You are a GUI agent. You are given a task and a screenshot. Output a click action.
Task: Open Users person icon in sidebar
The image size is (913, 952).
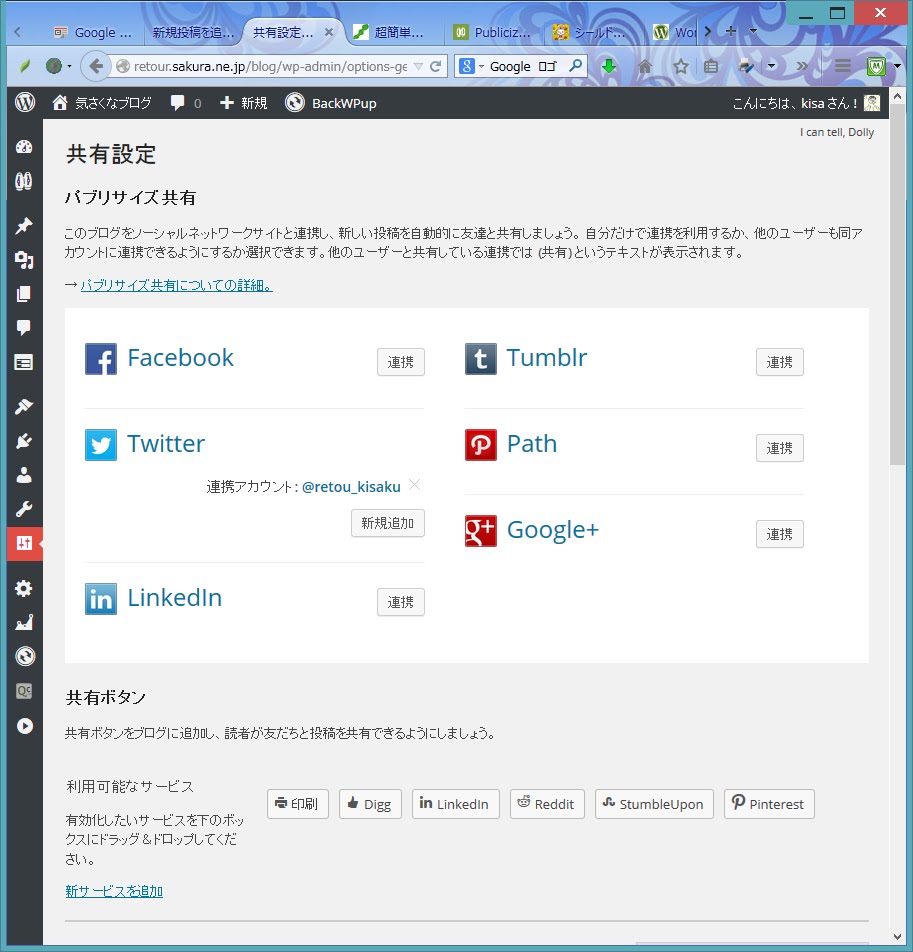[24, 475]
